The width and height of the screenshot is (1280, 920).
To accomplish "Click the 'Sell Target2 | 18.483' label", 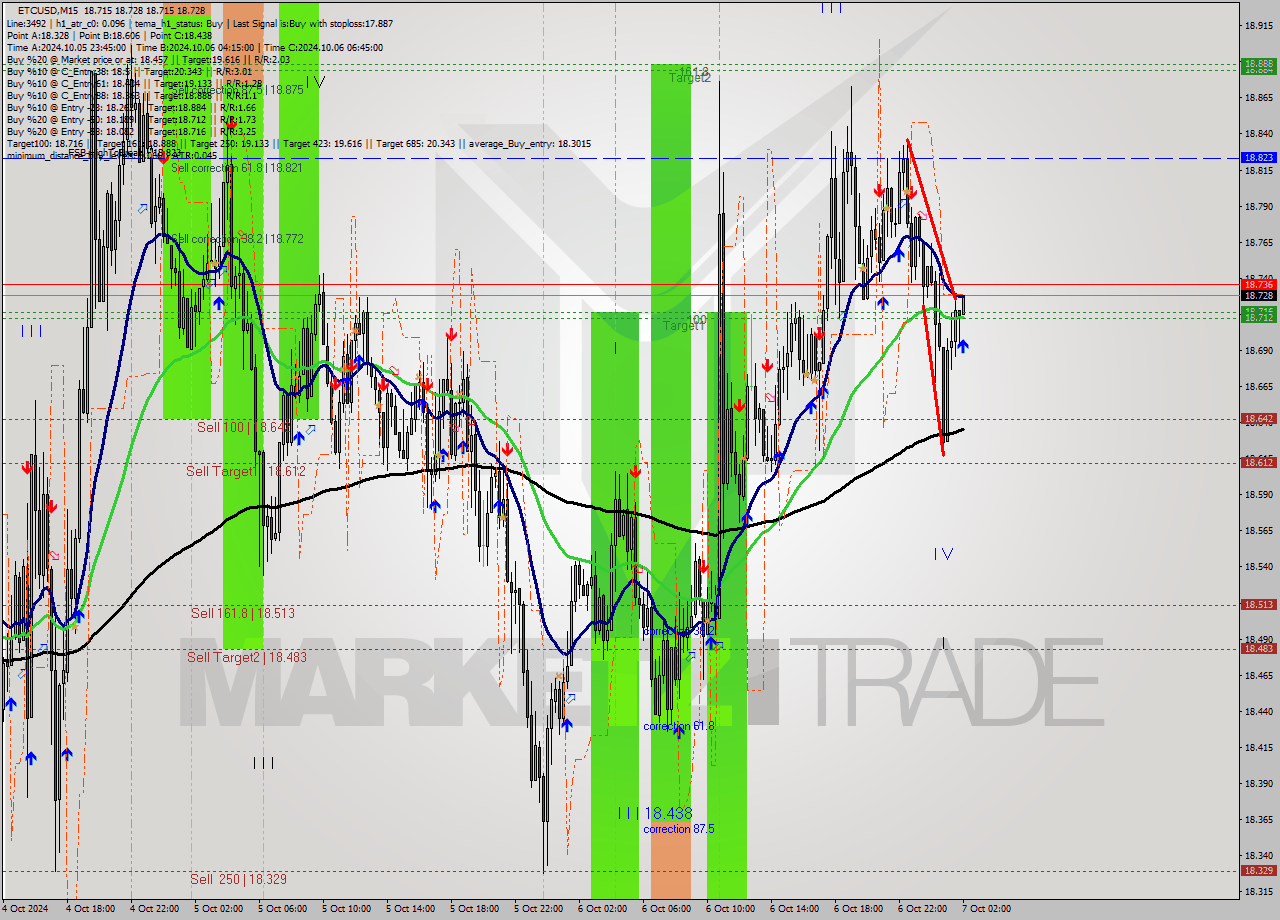I will (x=247, y=657).
